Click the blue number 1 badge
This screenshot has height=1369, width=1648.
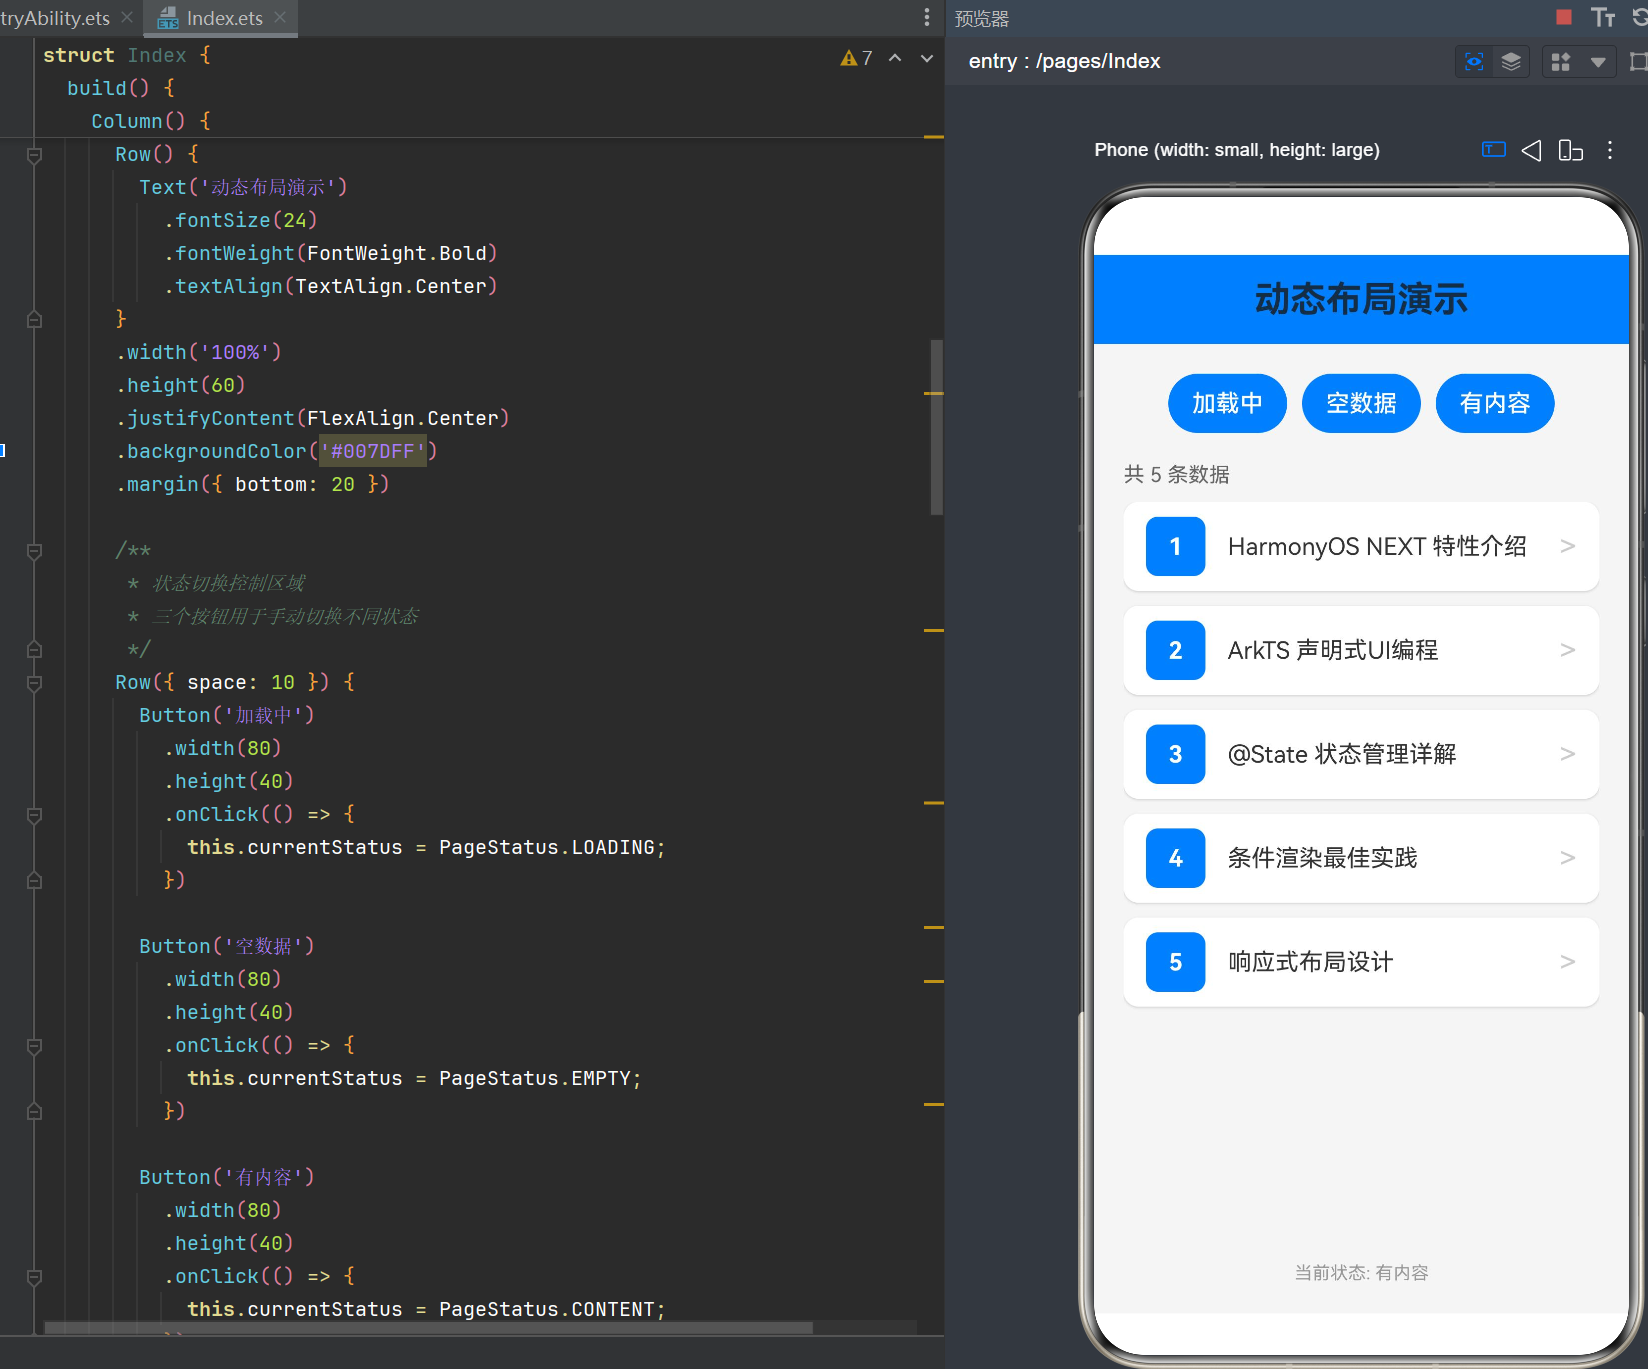click(1175, 546)
